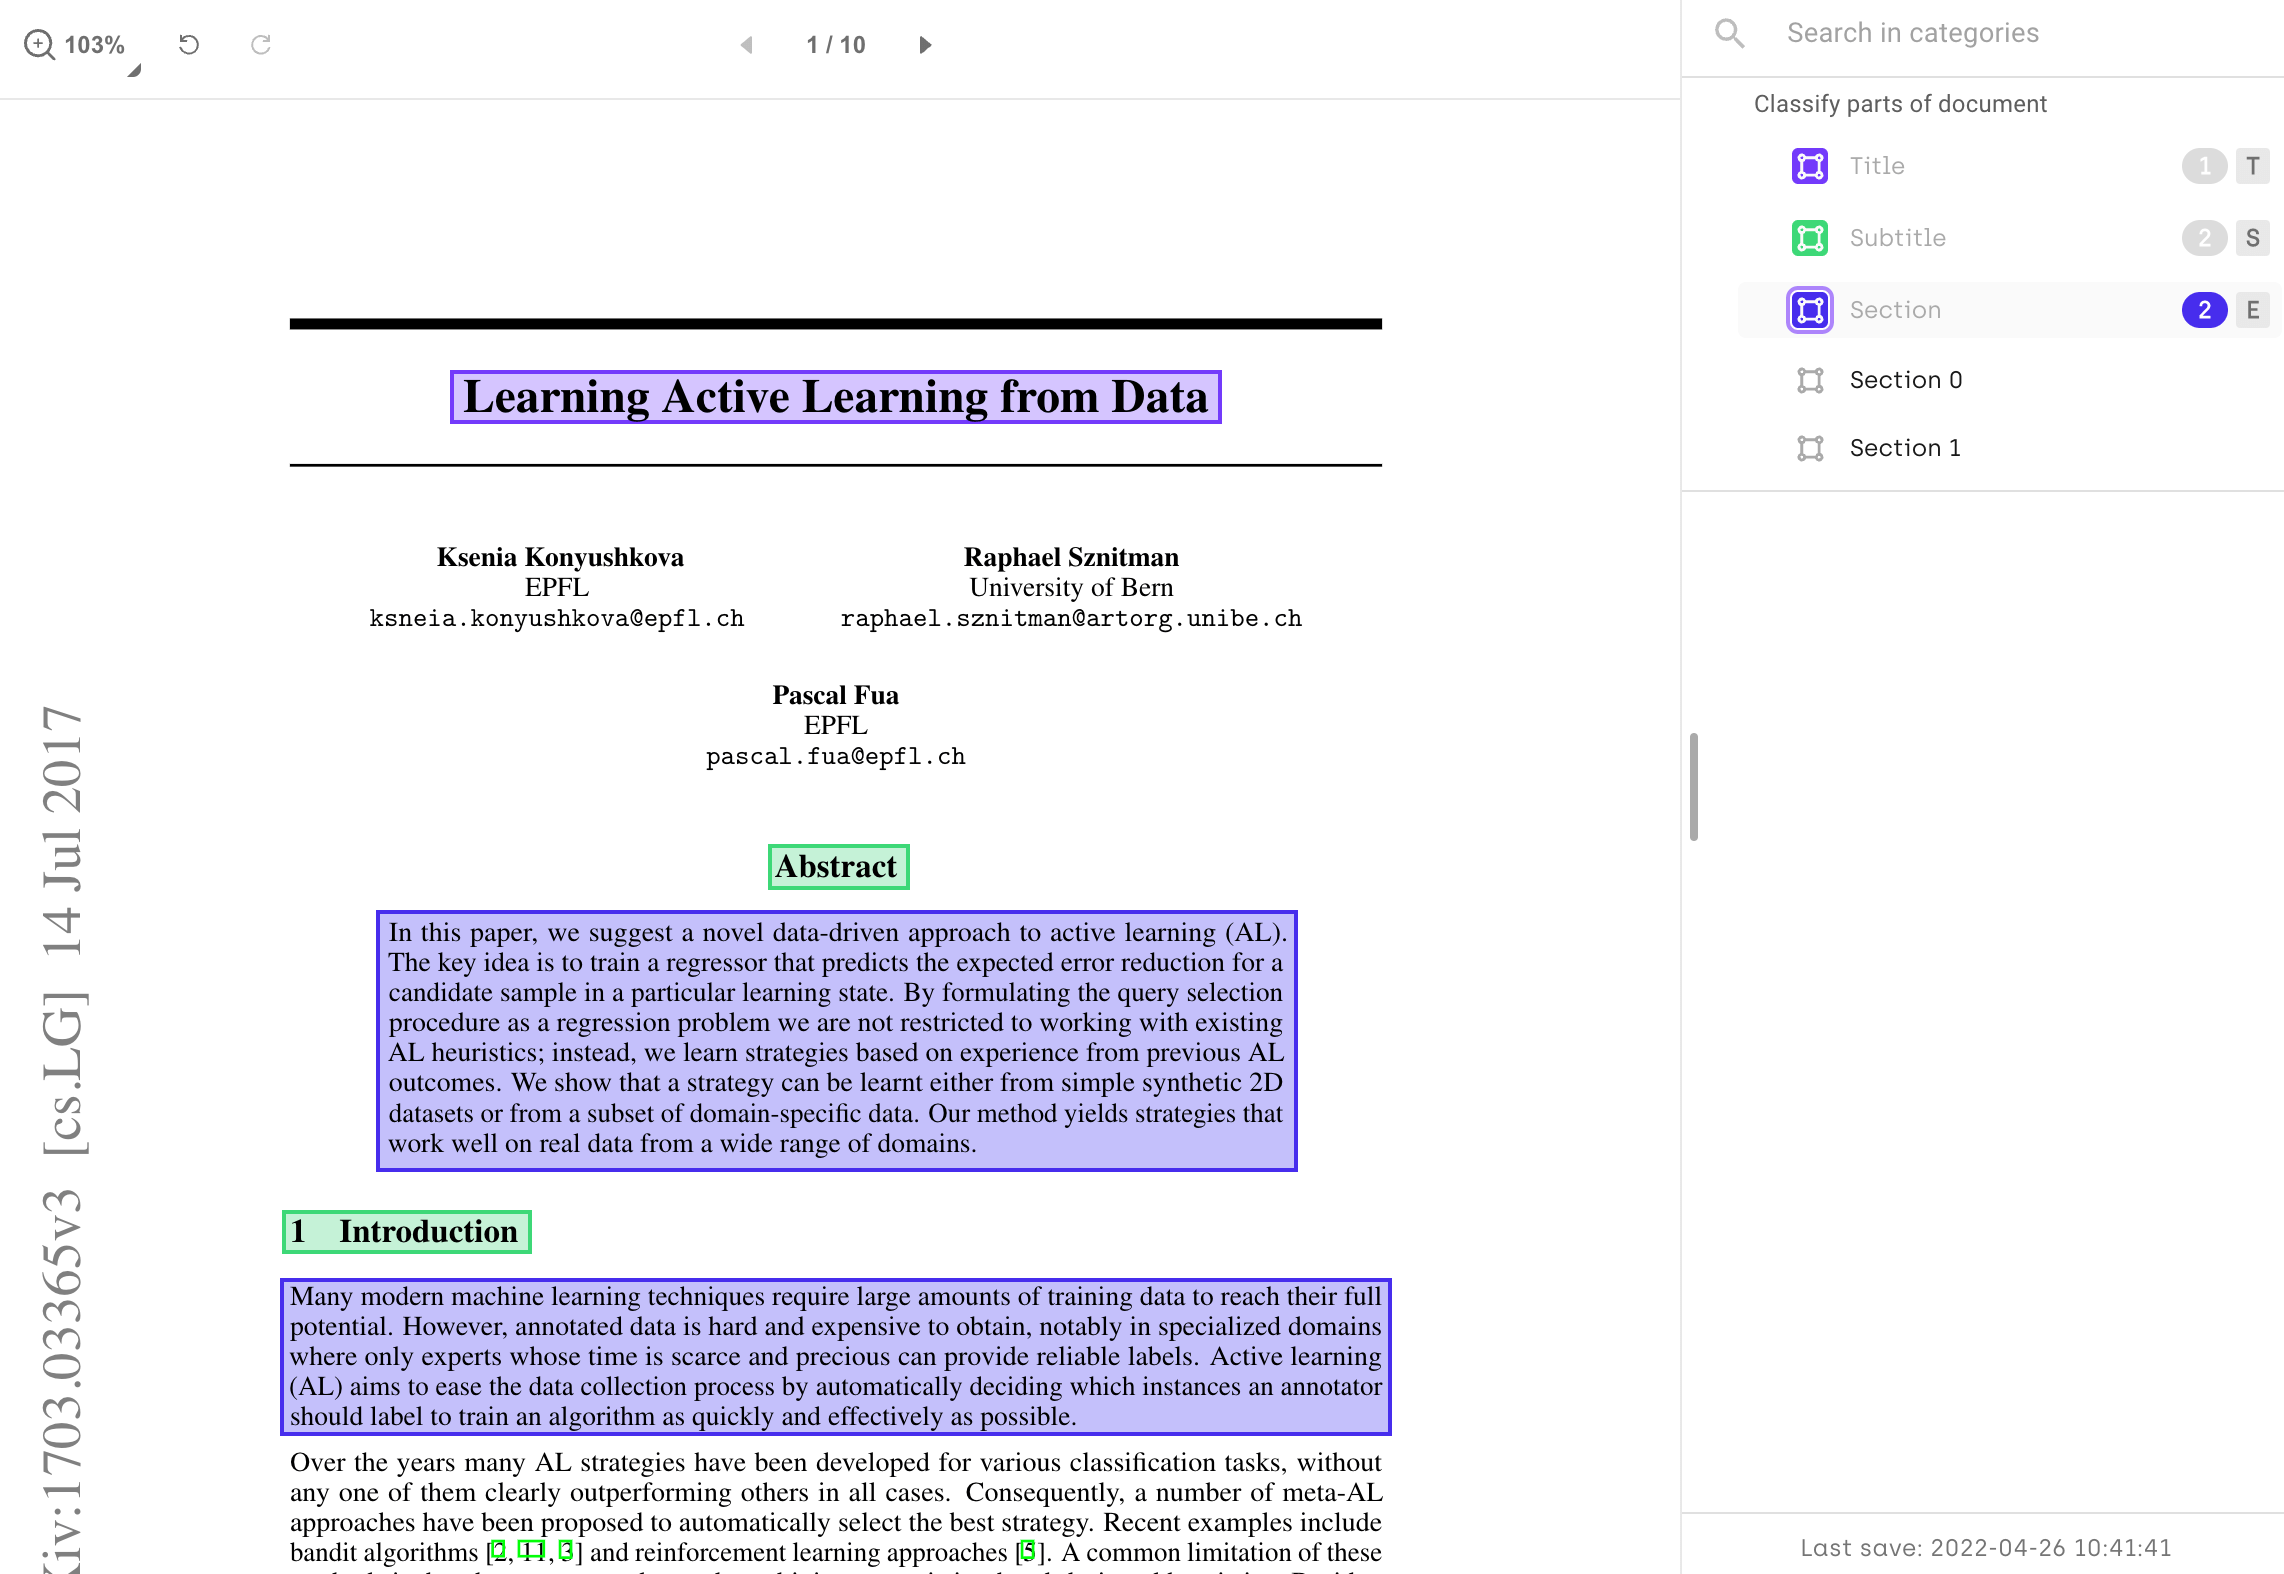
Task: Go to the previous page arrow
Action: tap(746, 45)
